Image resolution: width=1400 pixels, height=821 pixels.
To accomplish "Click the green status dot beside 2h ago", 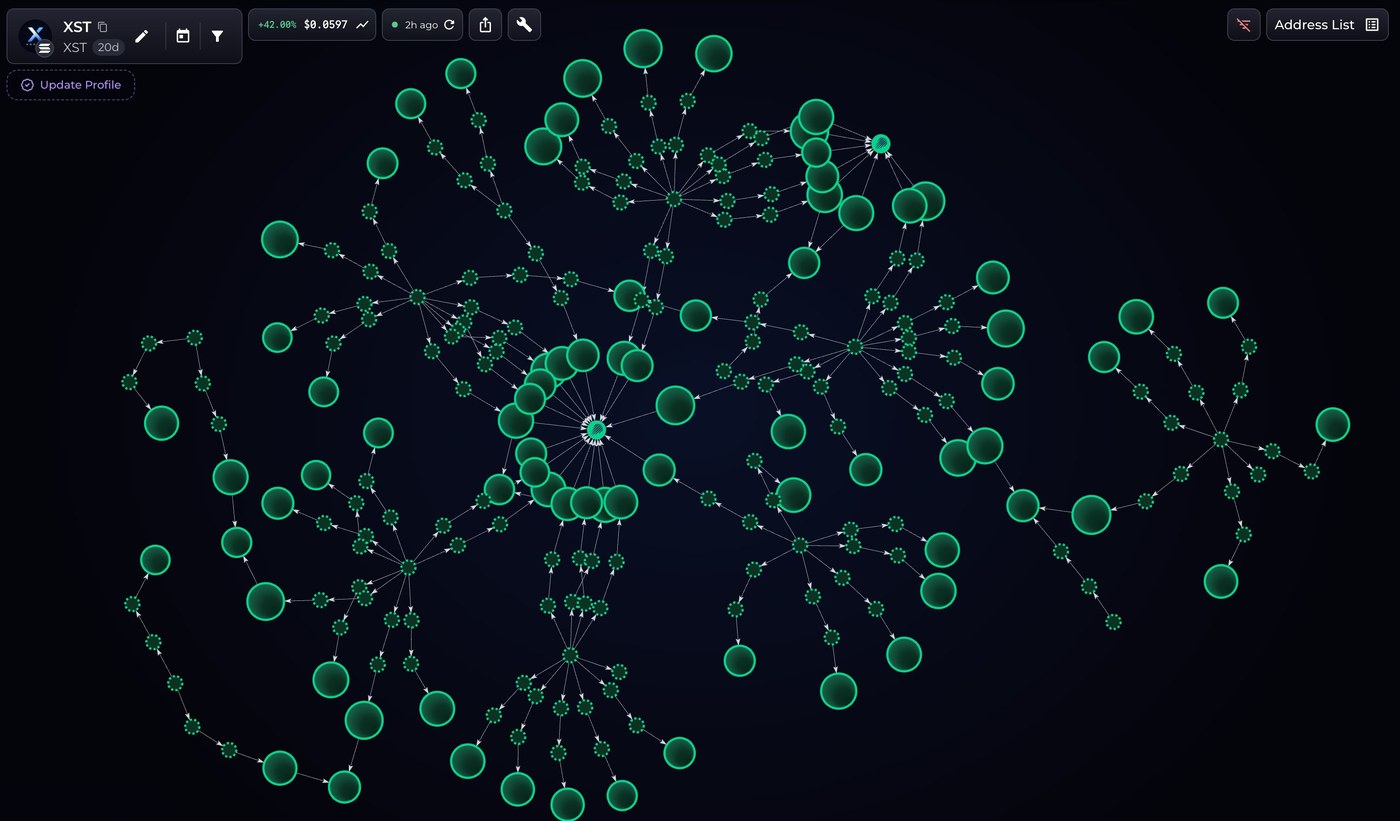I will click(x=395, y=25).
